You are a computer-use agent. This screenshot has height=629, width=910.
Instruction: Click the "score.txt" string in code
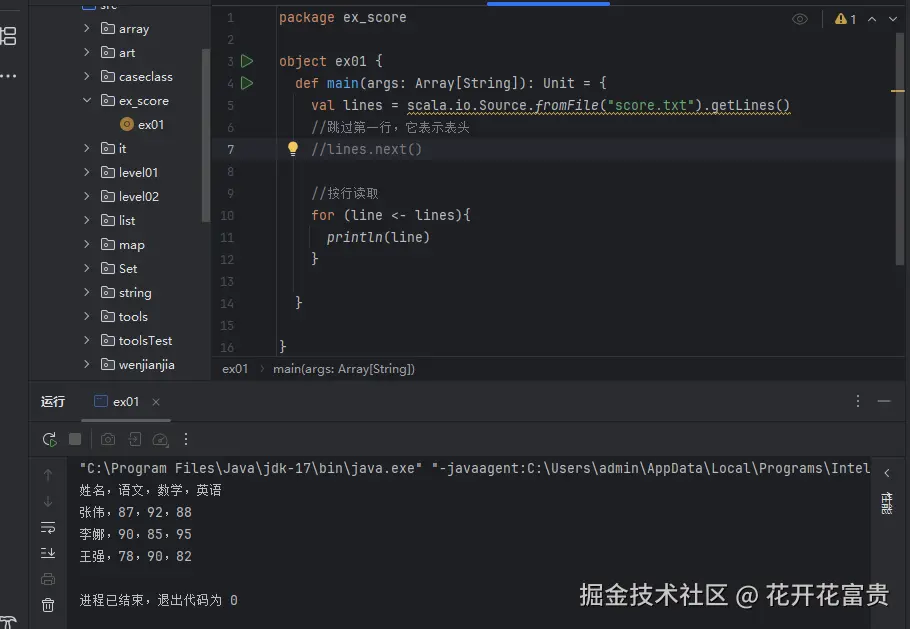point(650,106)
